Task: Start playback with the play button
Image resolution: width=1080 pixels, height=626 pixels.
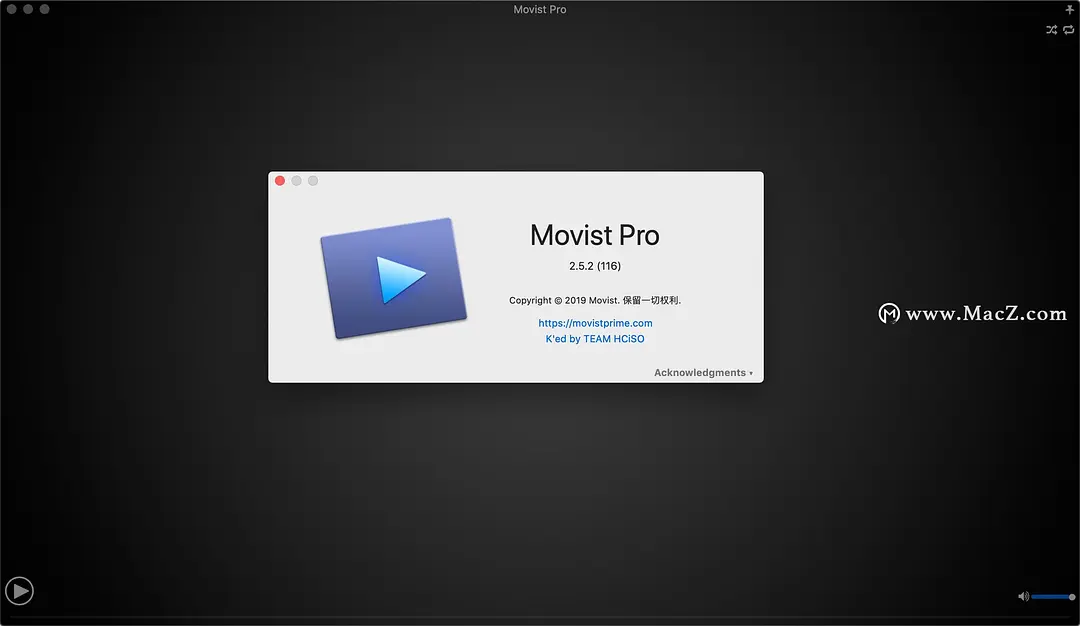Action: tap(19, 591)
